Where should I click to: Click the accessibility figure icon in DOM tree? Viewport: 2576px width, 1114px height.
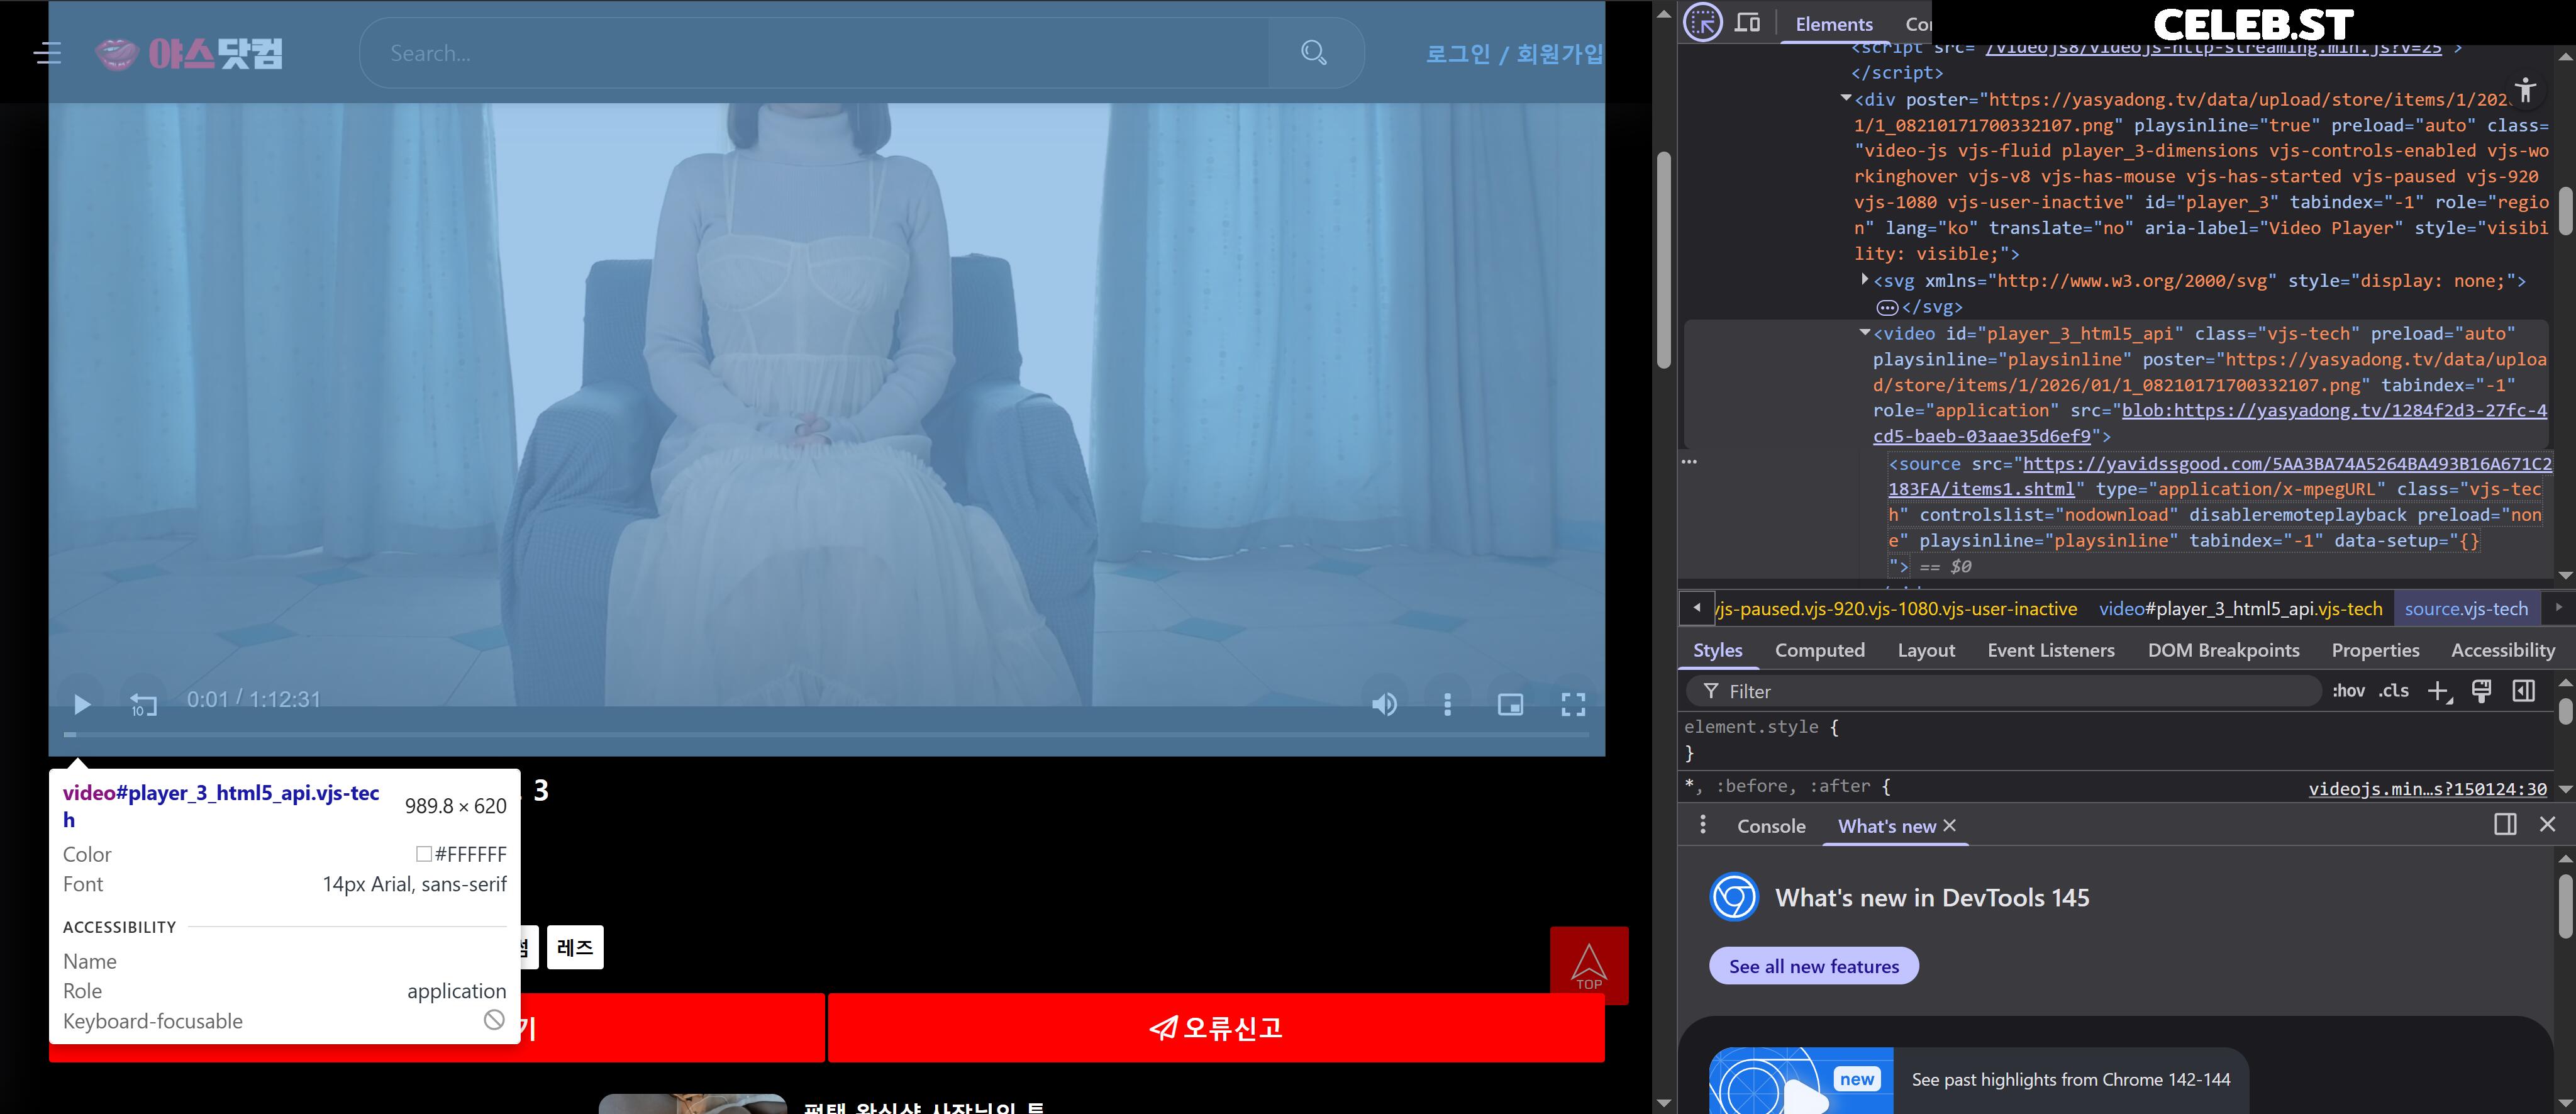[2525, 90]
